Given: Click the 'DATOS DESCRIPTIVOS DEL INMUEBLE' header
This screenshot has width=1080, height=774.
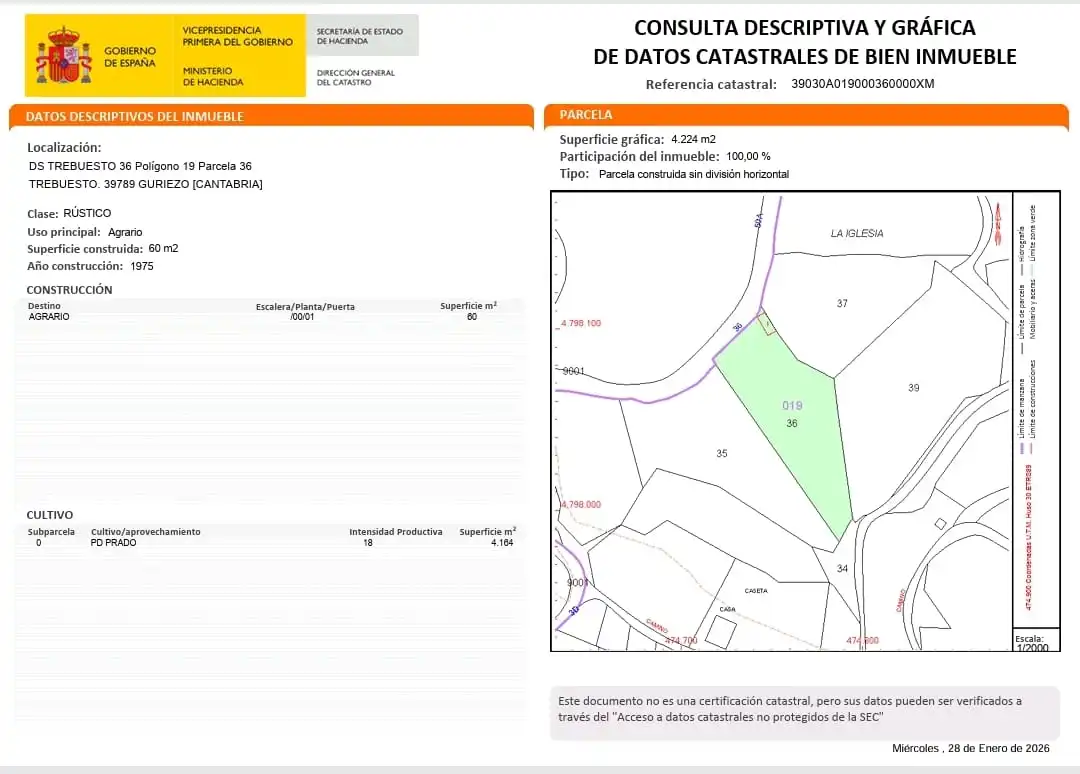Looking at the screenshot, I should point(135,116).
